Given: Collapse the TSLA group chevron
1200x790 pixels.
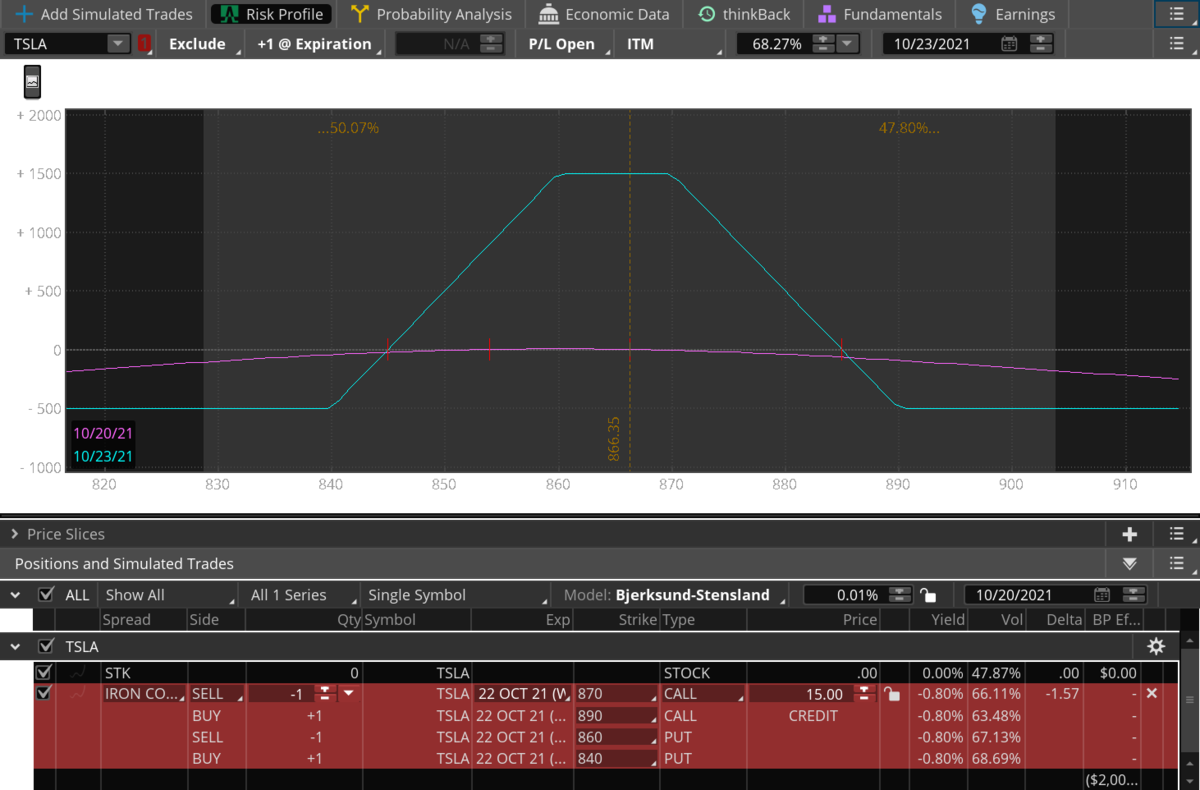Looking at the screenshot, I should 15,646.
